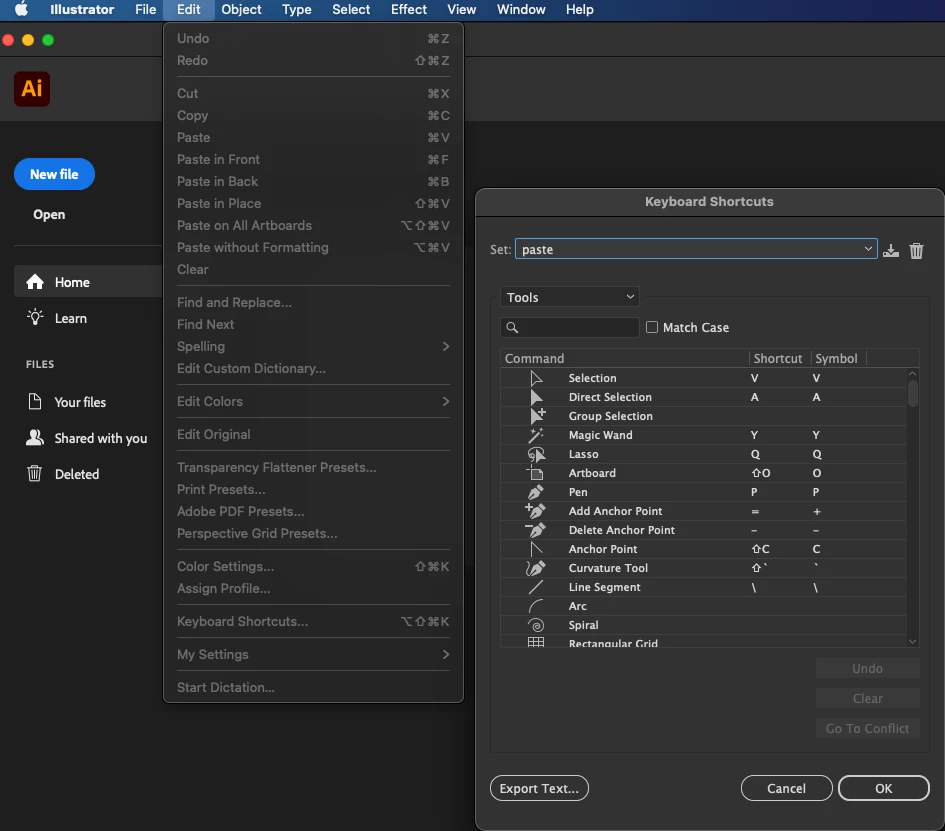Click the Command column header
Image resolution: width=945 pixels, height=831 pixels.
pyautogui.click(x=624, y=359)
